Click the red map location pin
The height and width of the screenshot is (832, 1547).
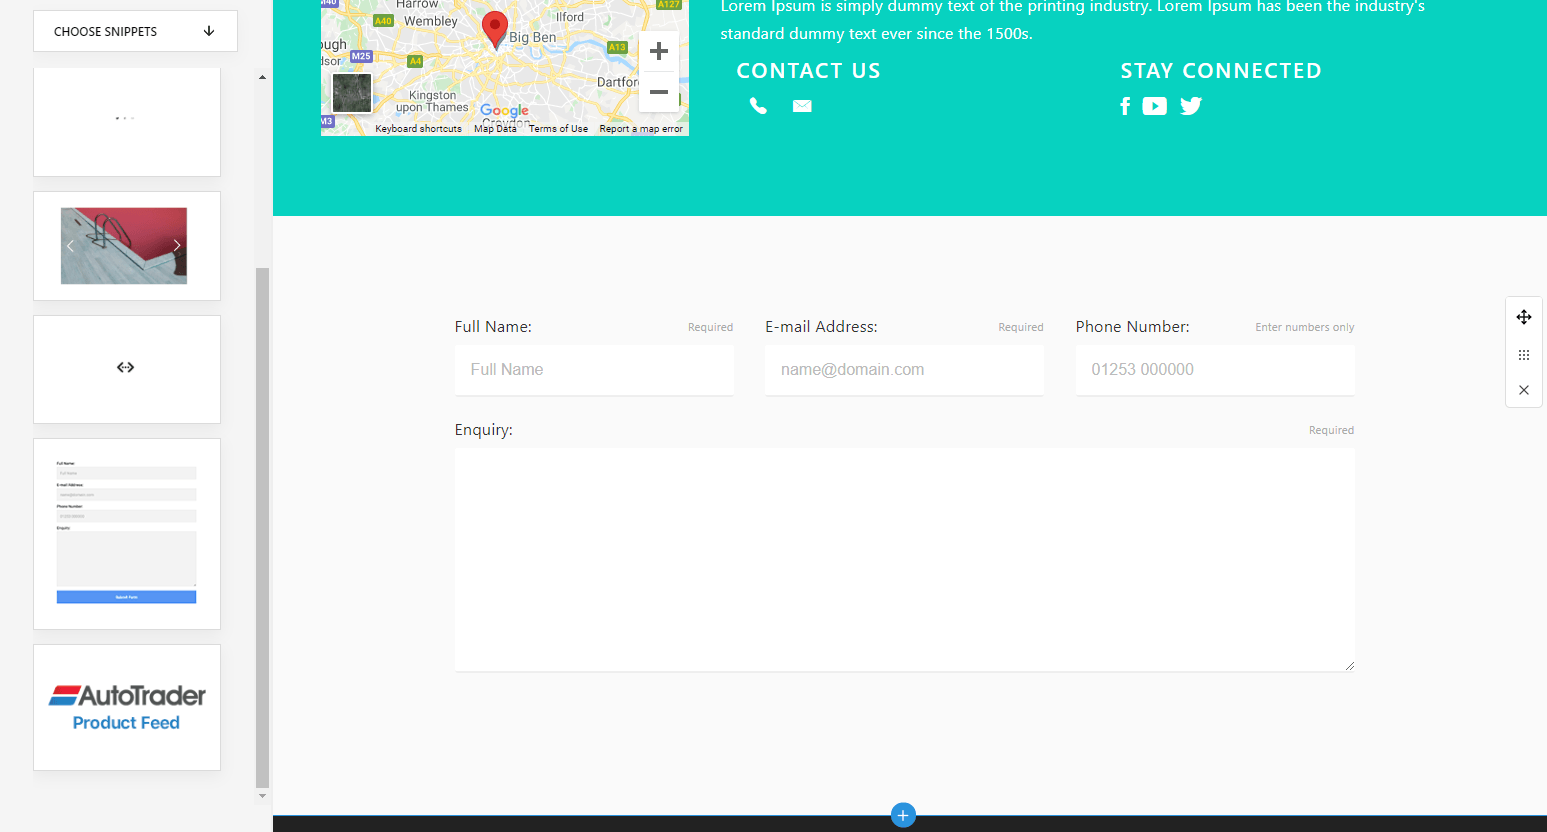pyautogui.click(x=495, y=30)
